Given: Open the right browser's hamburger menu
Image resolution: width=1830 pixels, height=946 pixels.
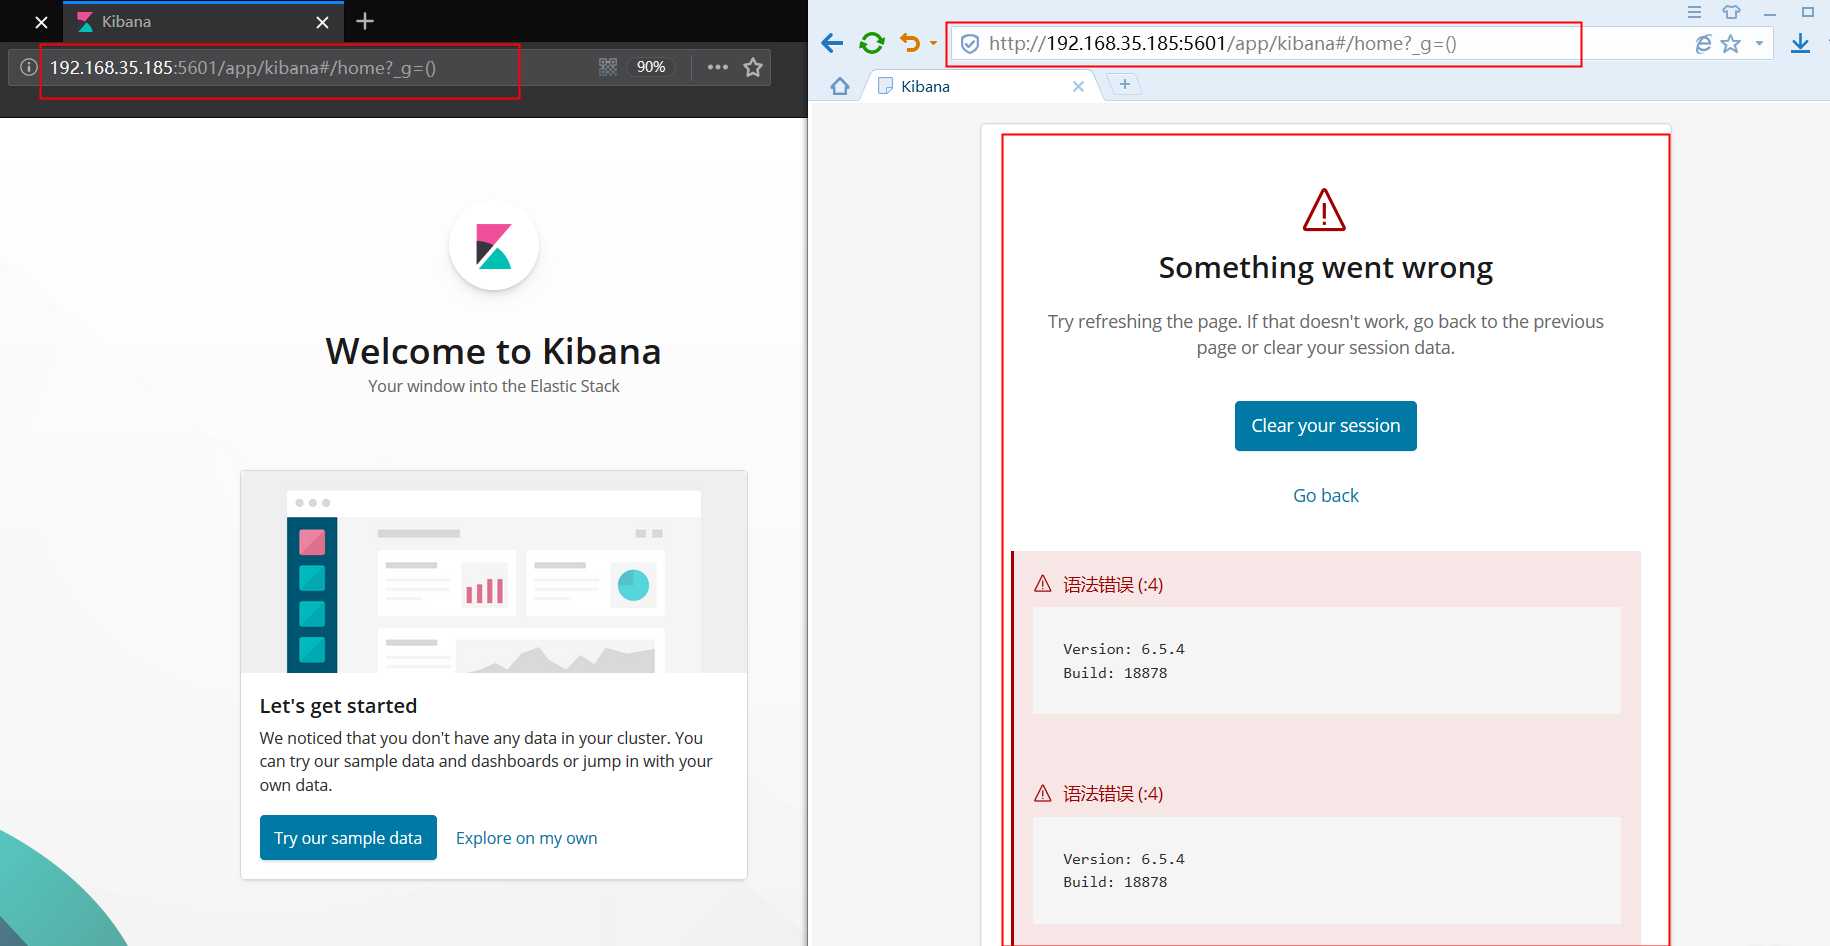Looking at the screenshot, I should click(x=1694, y=12).
